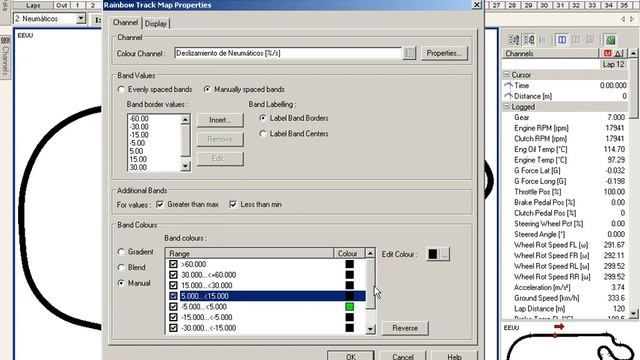Screen dimensions: 640x360
Task: Toggle the red M icon in Channels header
Action: click(x=607, y=53)
